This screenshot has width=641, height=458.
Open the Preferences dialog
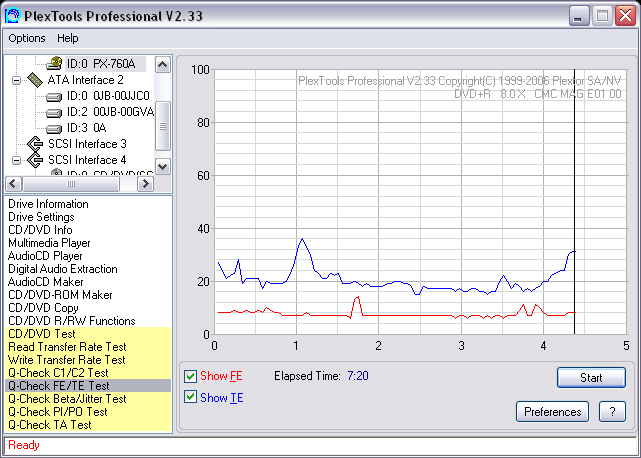pyautogui.click(x=552, y=411)
